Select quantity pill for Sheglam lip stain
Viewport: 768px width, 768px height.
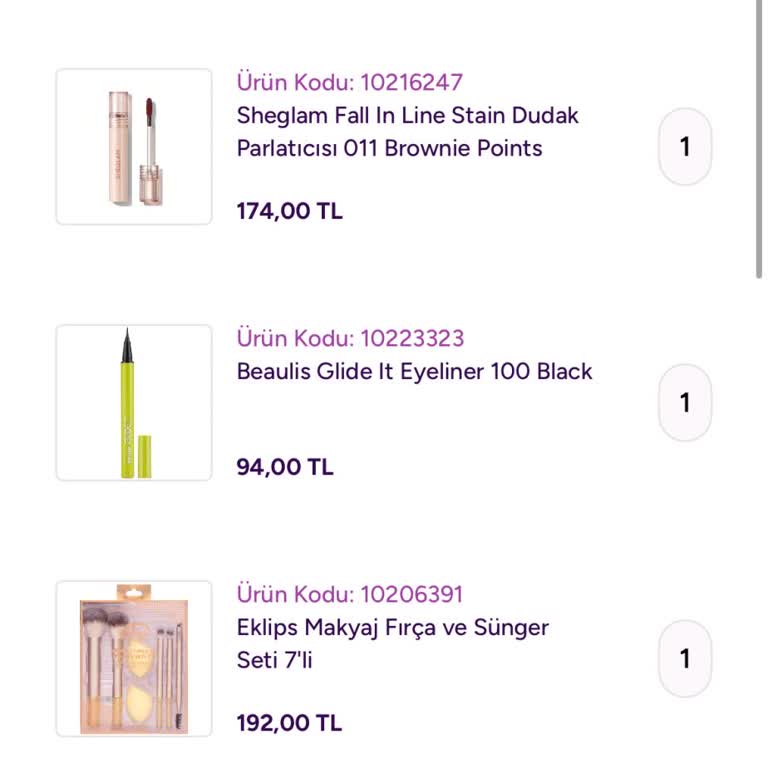(x=685, y=146)
